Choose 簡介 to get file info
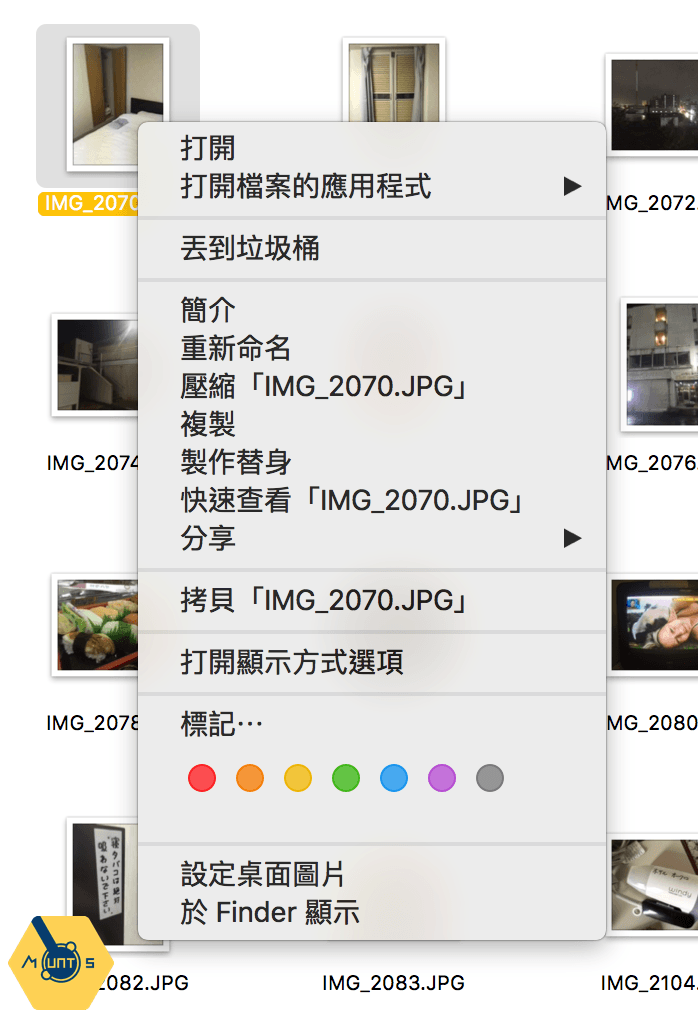Image resolution: width=698 pixels, height=1028 pixels. pos(372,310)
